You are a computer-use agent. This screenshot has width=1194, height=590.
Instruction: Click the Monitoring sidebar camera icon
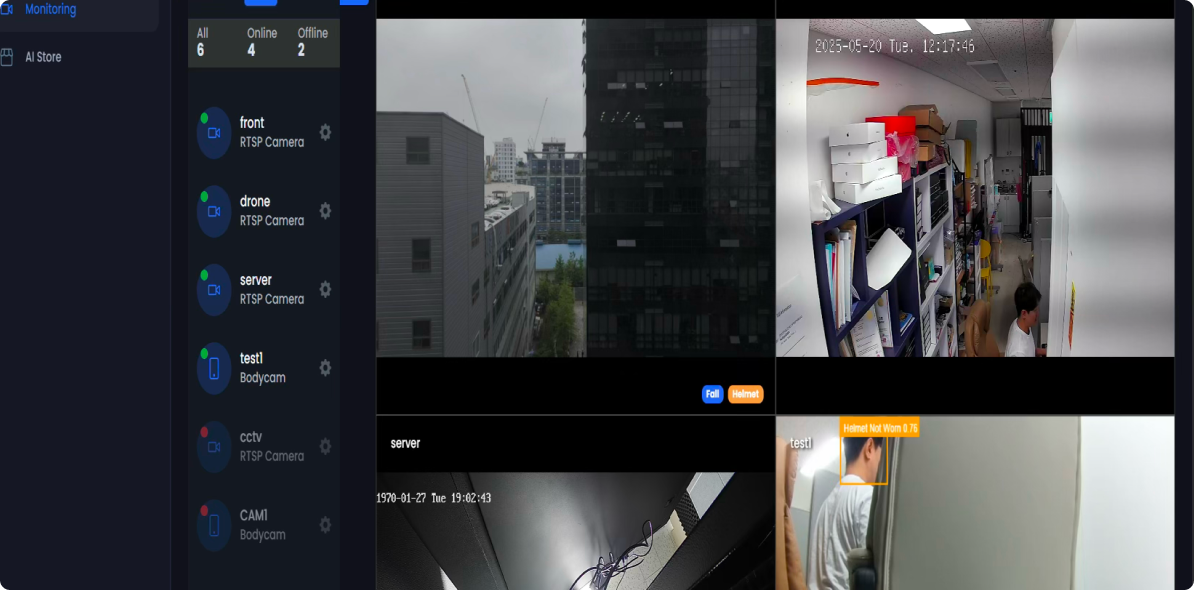[x=7, y=9]
